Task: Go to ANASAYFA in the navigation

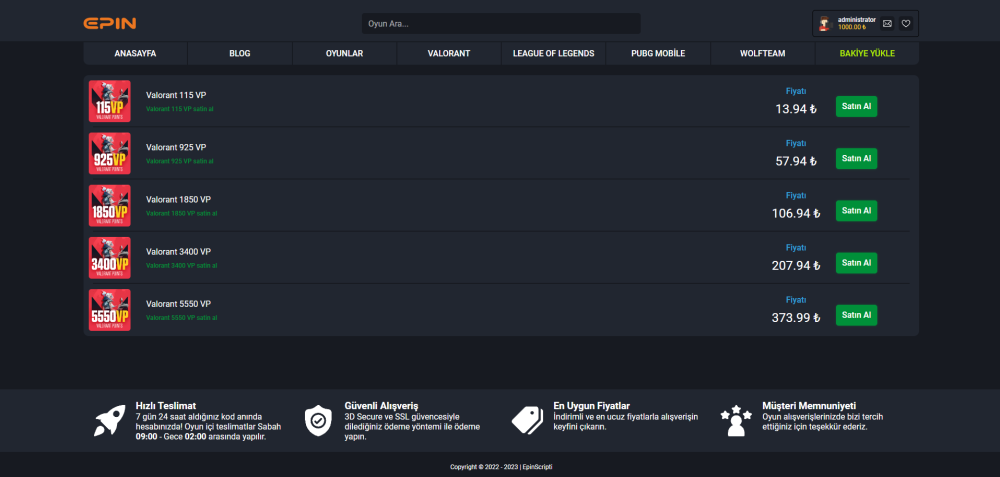Action: pos(135,54)
